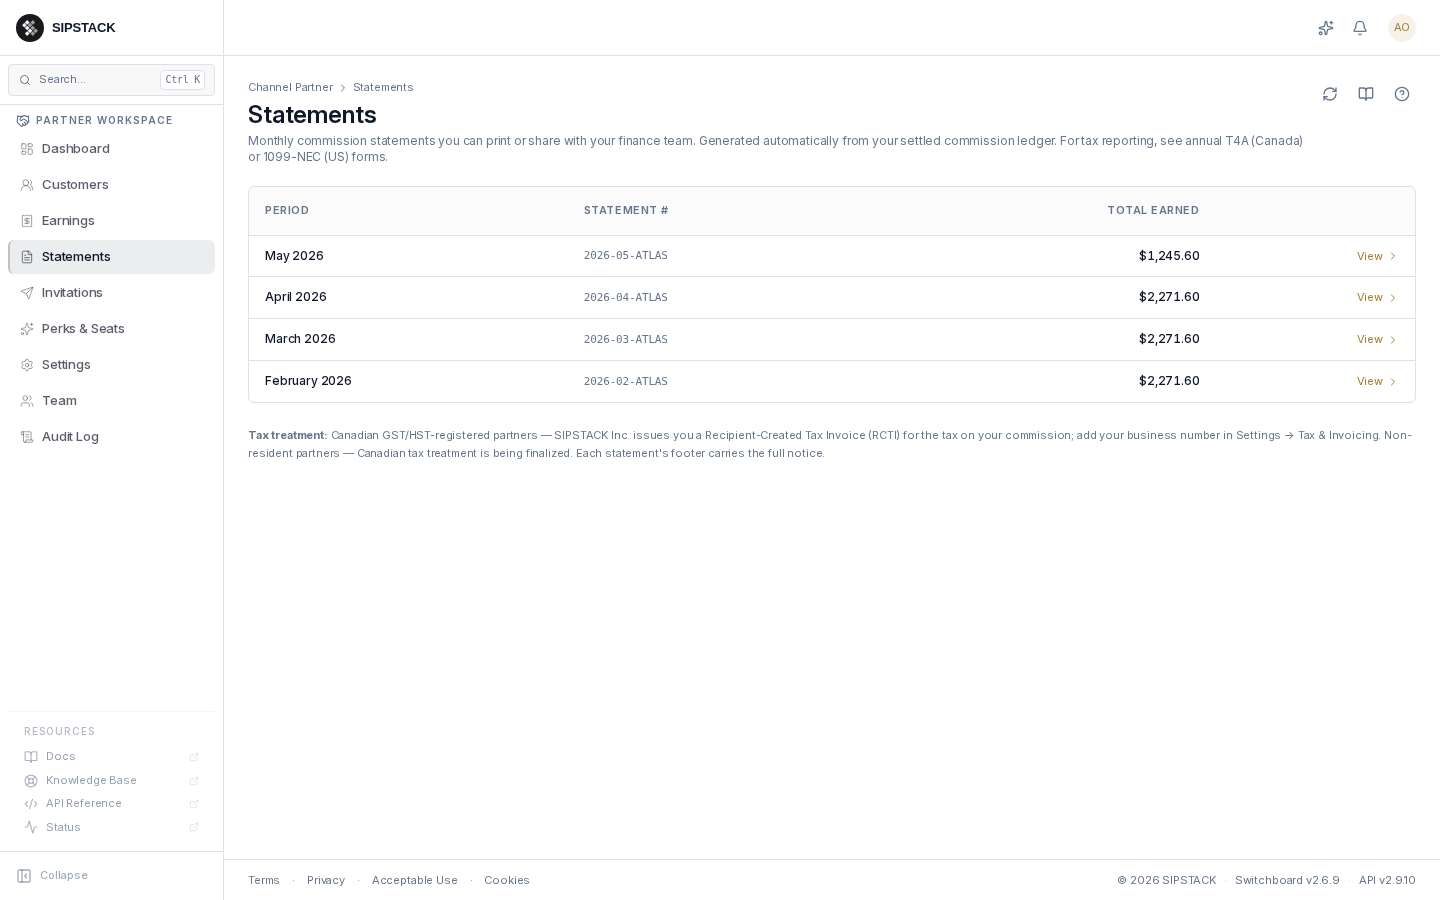Viewport: 1440px width, 900px height.
Task: Click the Channel Partner breadcrumb
Action: (x=290, y=88)
